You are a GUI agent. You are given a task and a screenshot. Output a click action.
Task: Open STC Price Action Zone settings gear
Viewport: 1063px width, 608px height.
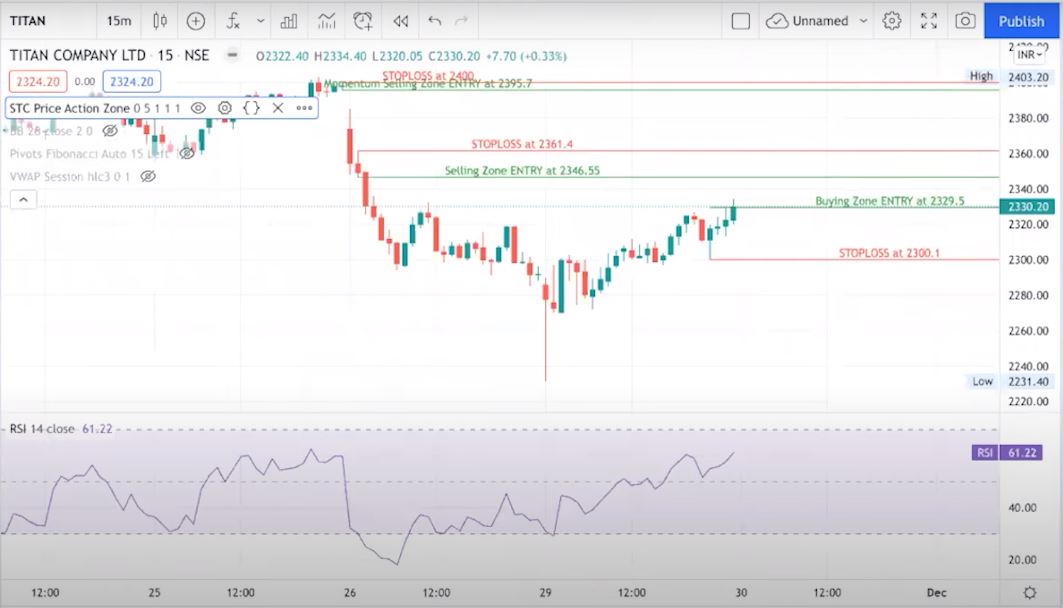(x=225, y=108)
